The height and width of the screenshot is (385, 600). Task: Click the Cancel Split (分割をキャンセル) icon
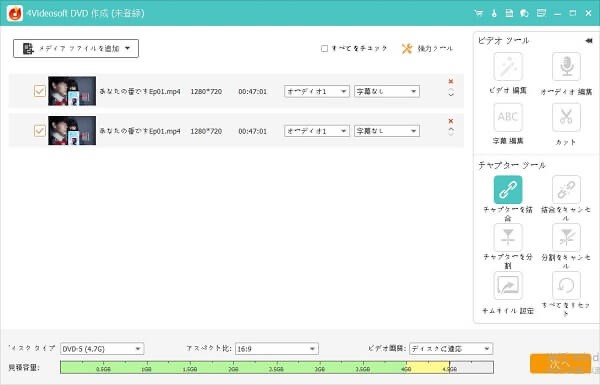pos(566,237)
